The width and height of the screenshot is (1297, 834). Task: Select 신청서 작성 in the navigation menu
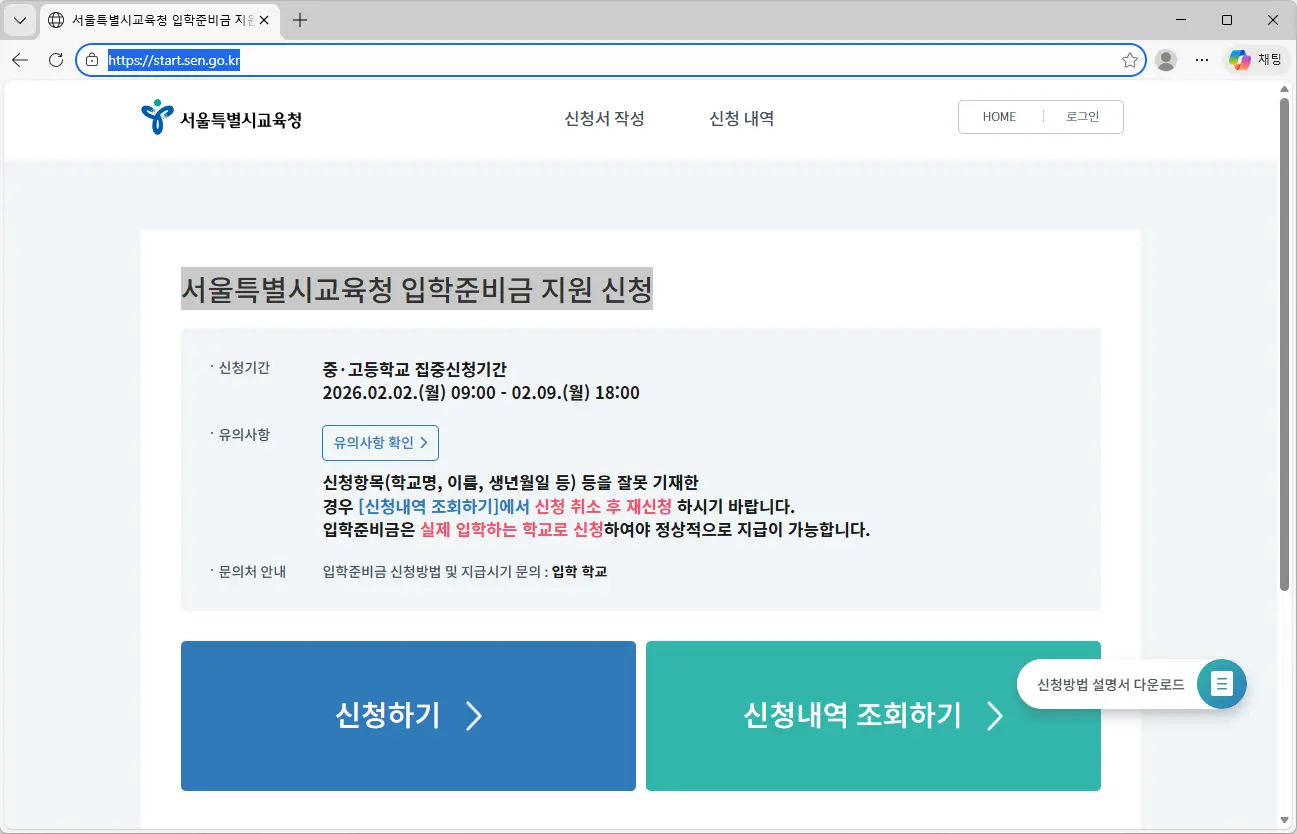pos(603,118)
